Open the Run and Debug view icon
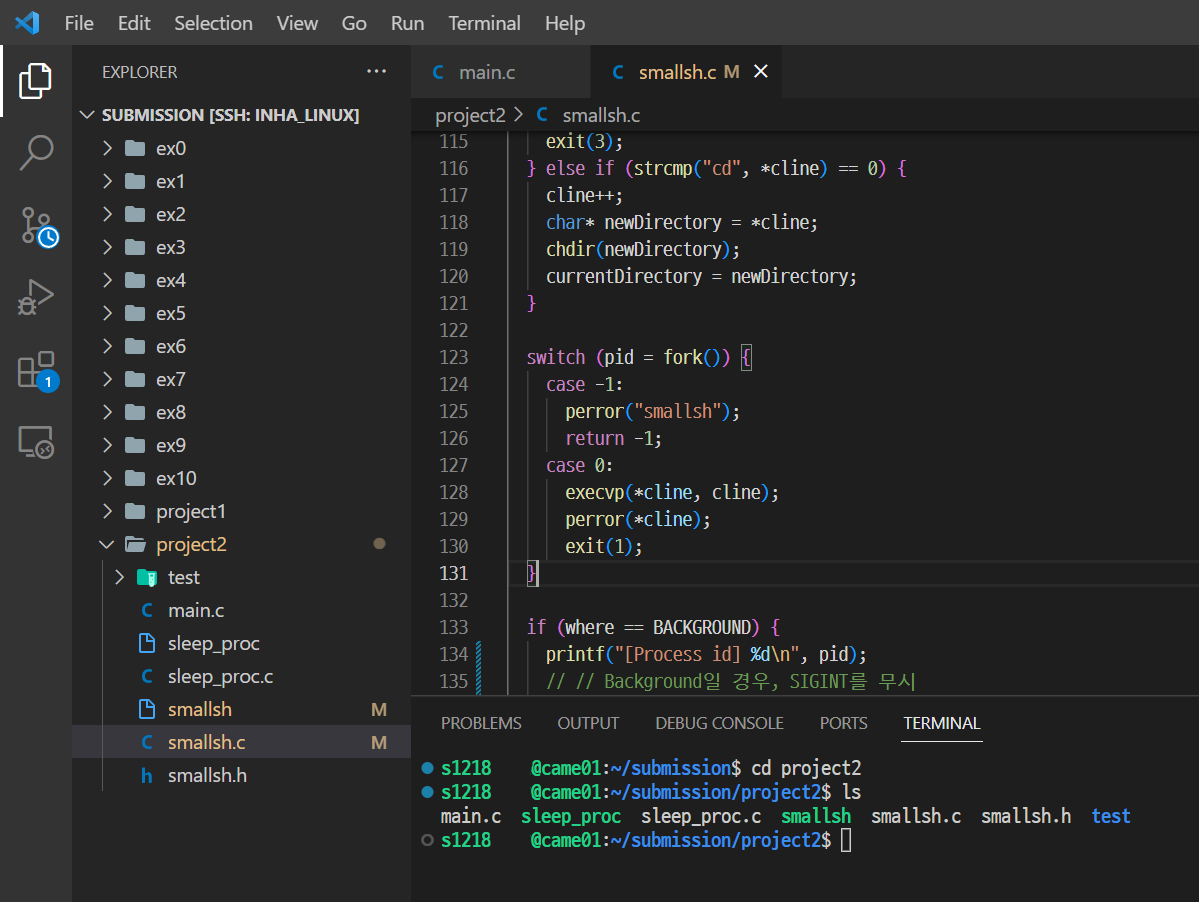This screenshot has width=1199, height=902. [35, 297]
